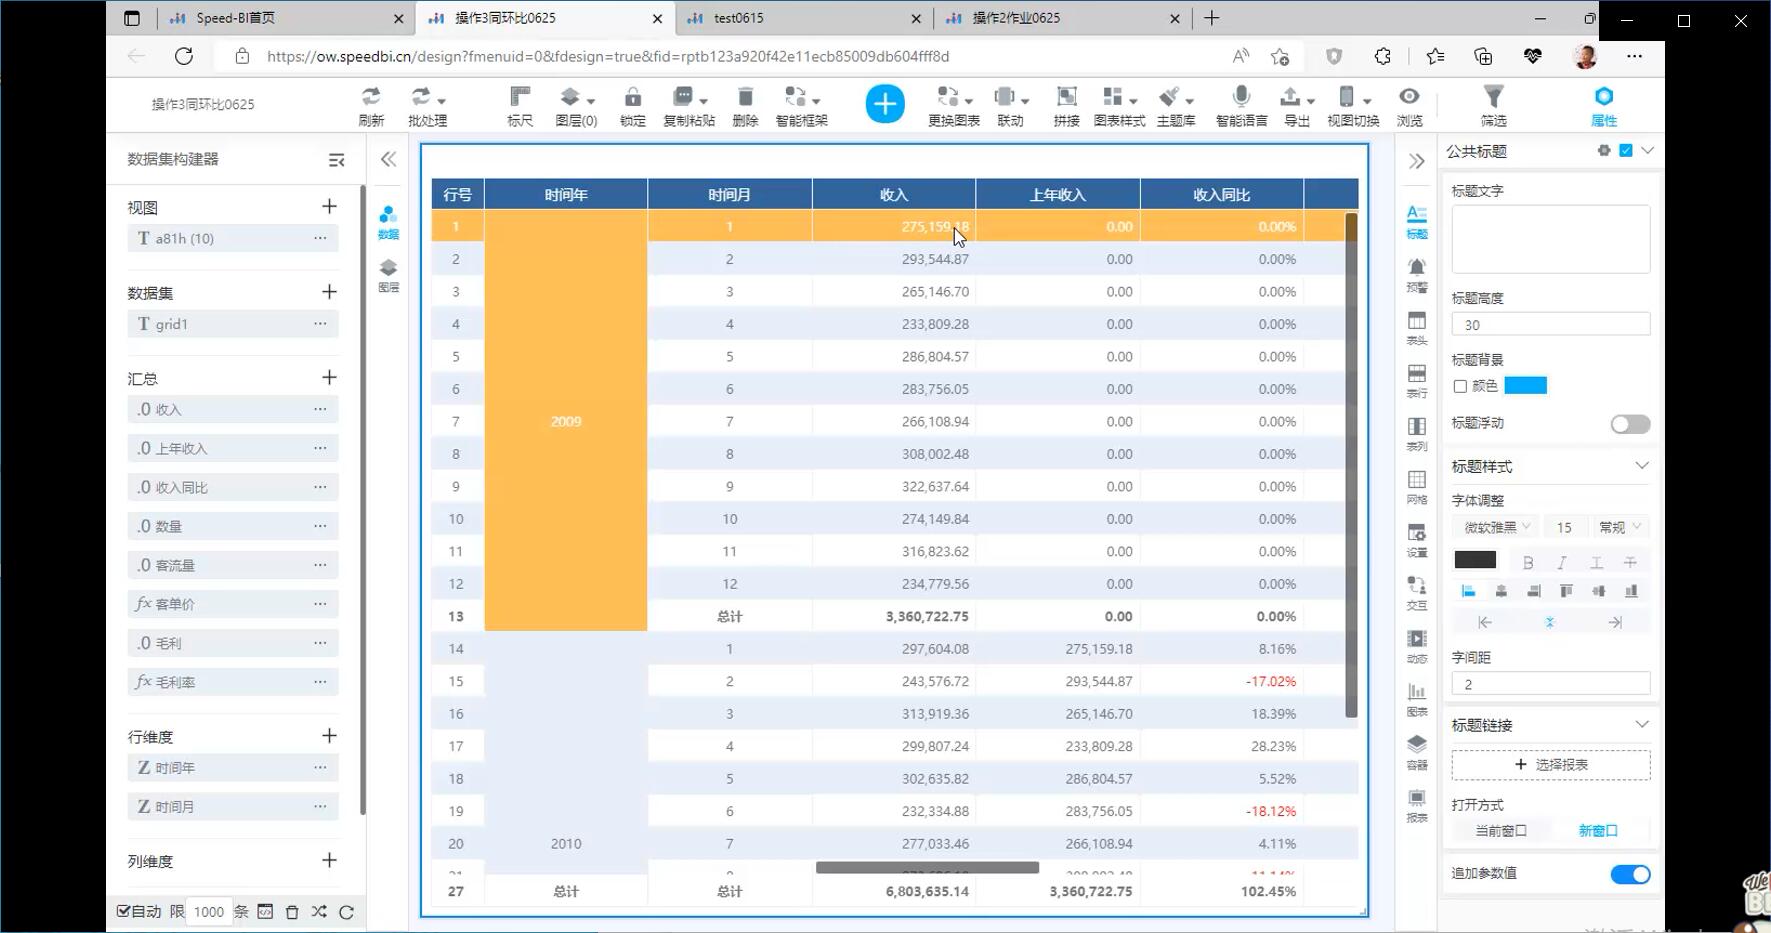The width and height of the screenshot is (1771, 933).
Task: Click the blue title background color swatch
Action: [x=1525, y=386]
